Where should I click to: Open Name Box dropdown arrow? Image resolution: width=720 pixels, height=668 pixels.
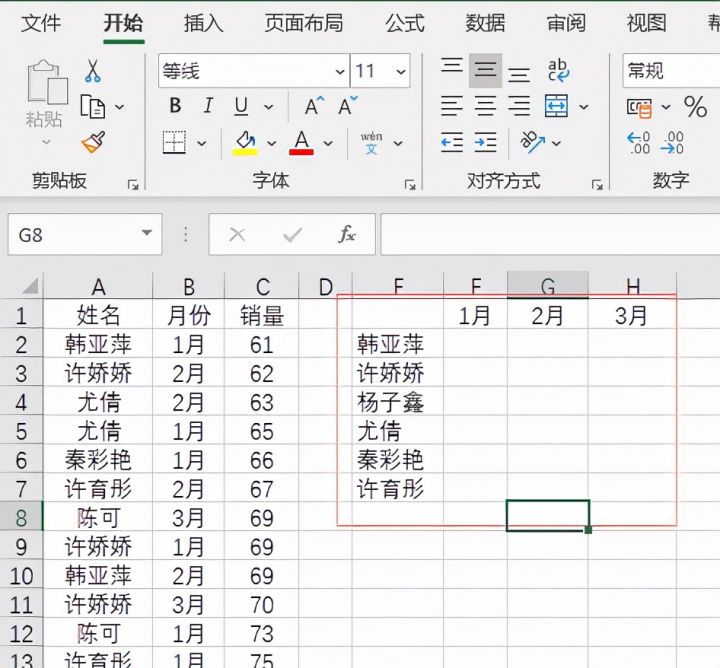(146, 233)
